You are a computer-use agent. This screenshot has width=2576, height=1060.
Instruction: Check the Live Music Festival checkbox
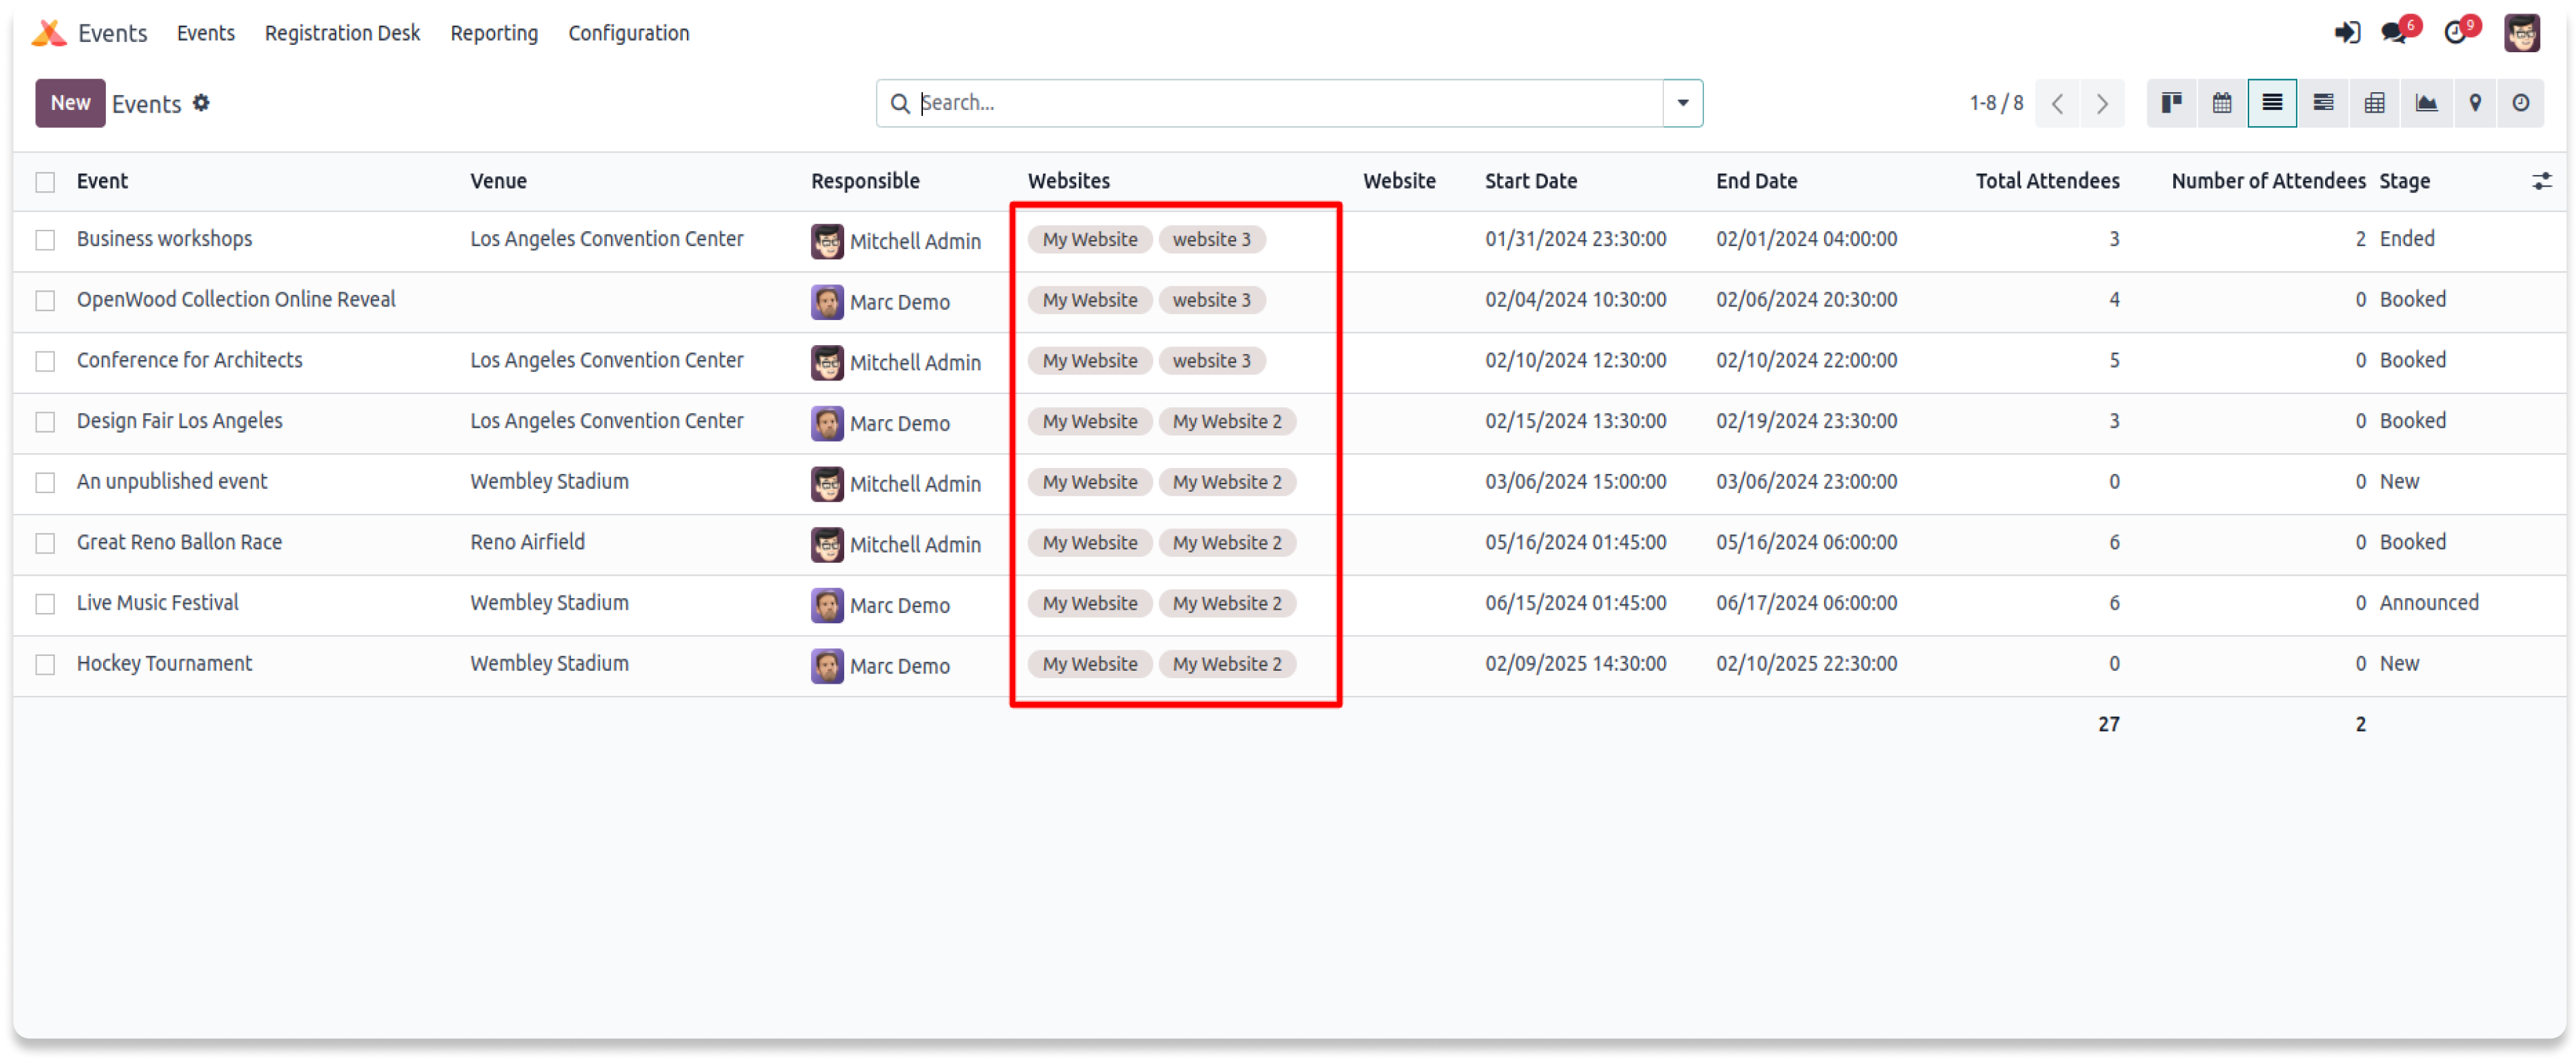45,604
